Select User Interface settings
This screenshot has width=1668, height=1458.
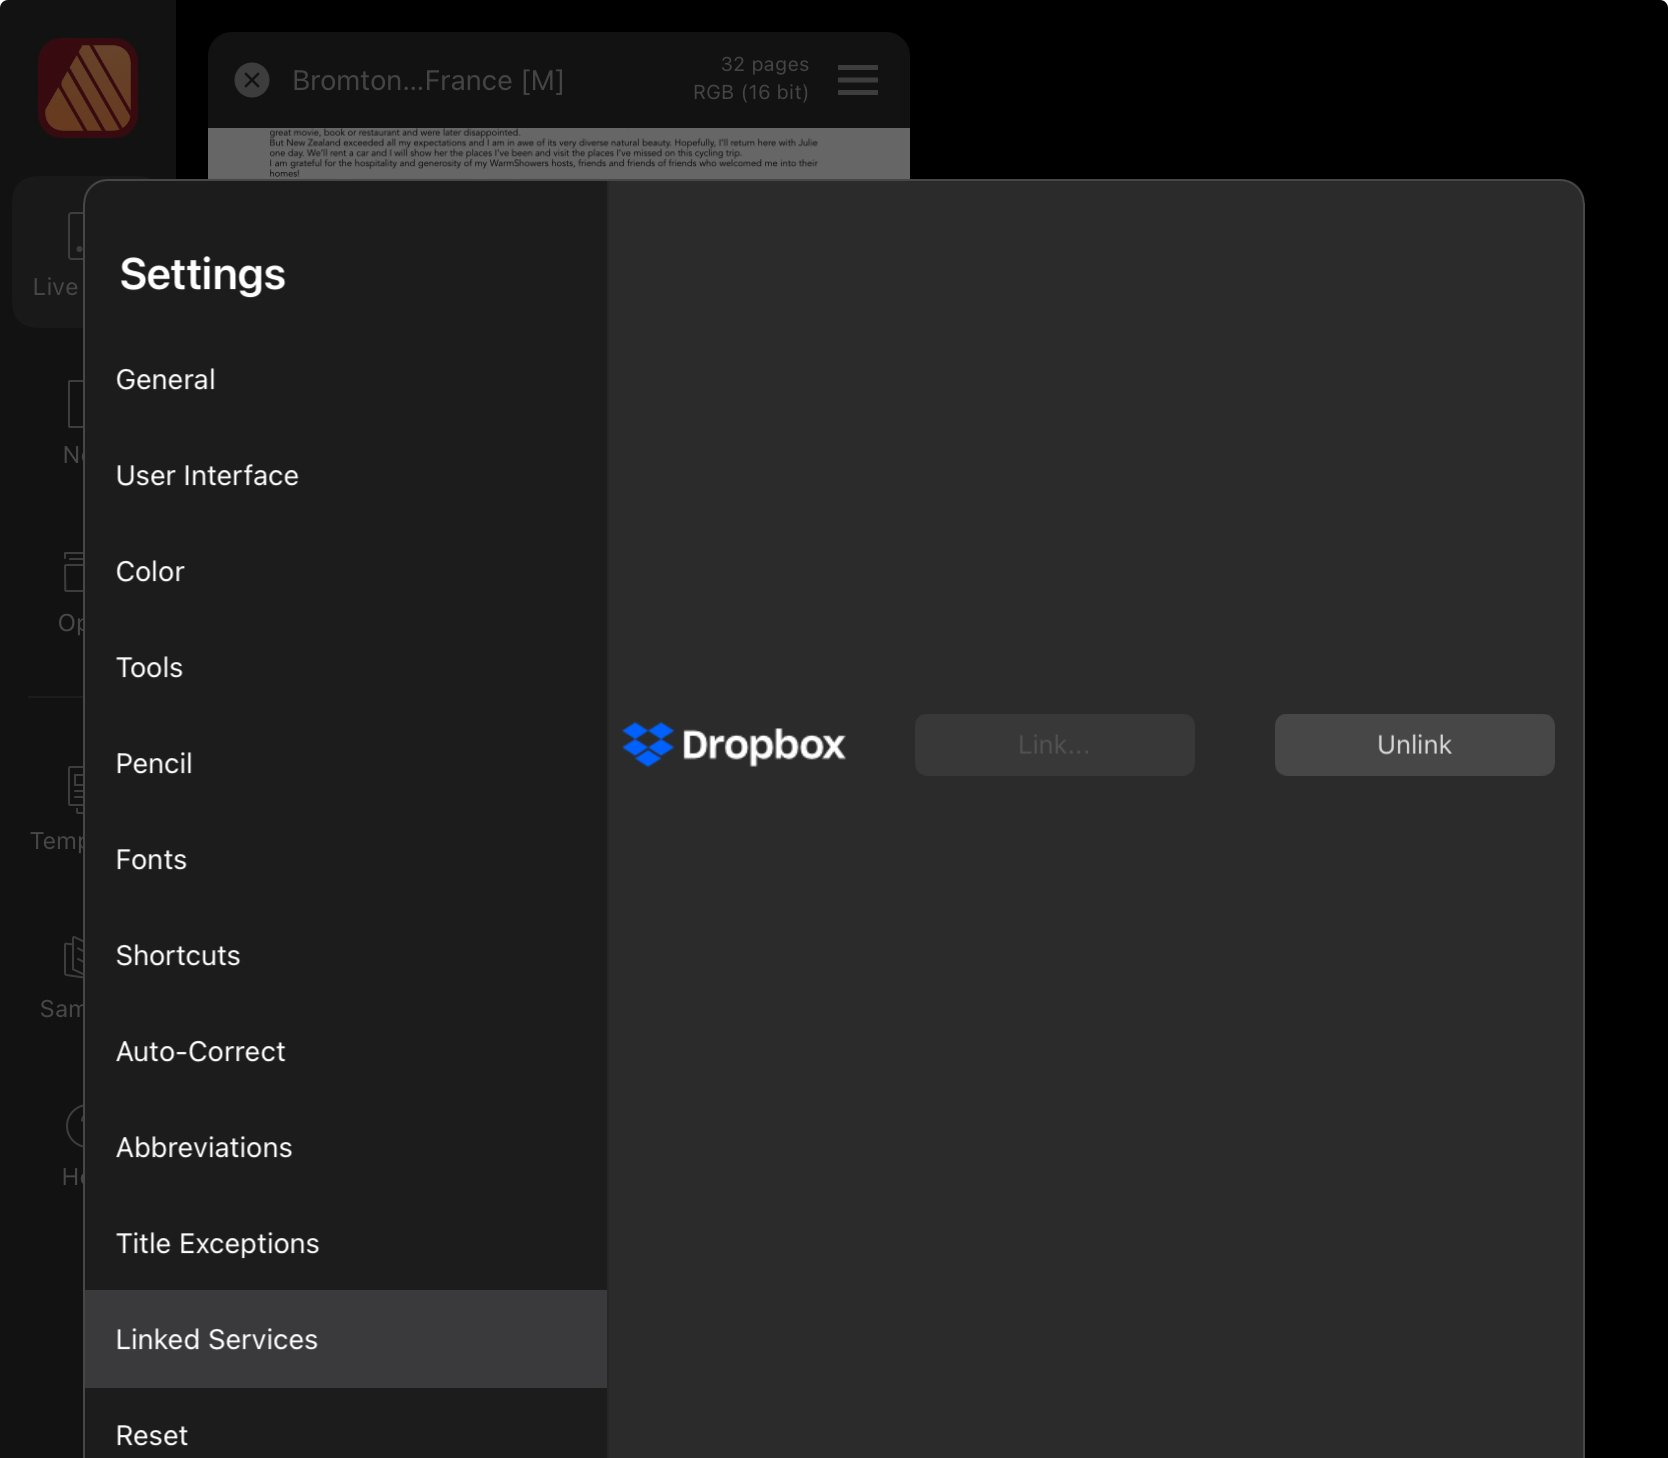pyautogui.click(x=345, y=476)
